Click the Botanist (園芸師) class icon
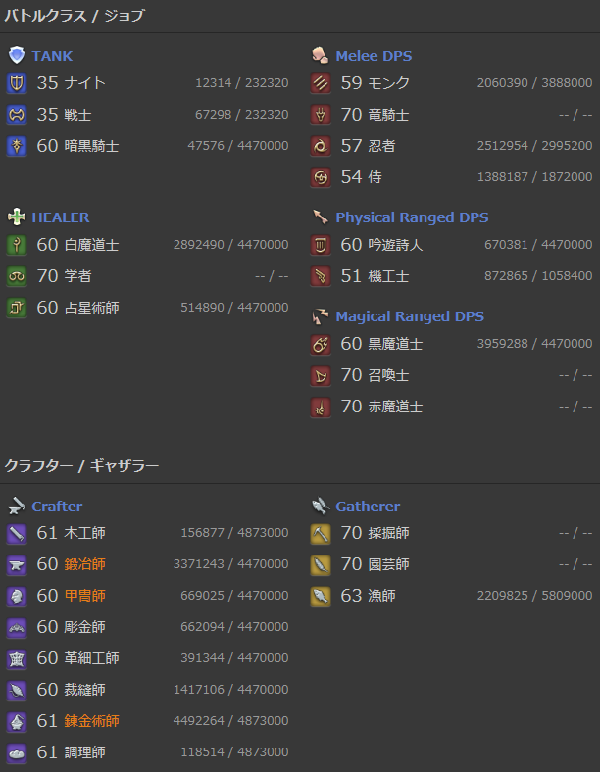The height and width of the screenshot is (772, 600). (x=320, y=565)
